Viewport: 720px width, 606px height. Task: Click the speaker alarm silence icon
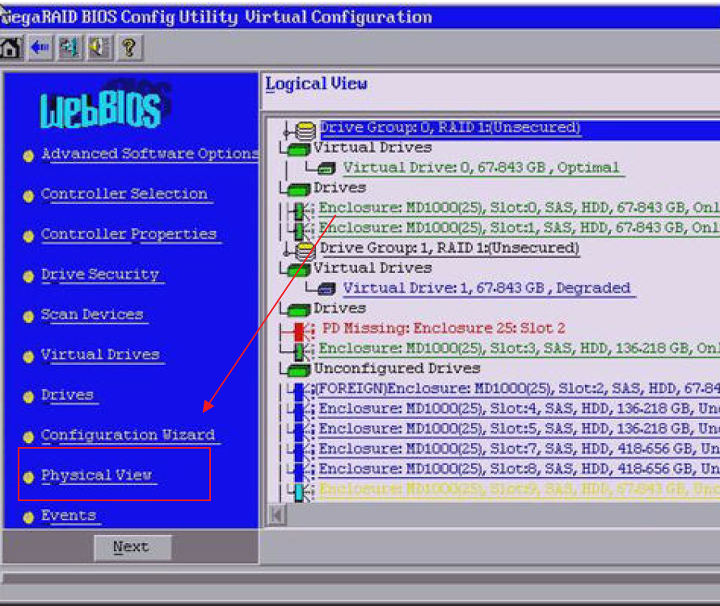coord(99,48)
